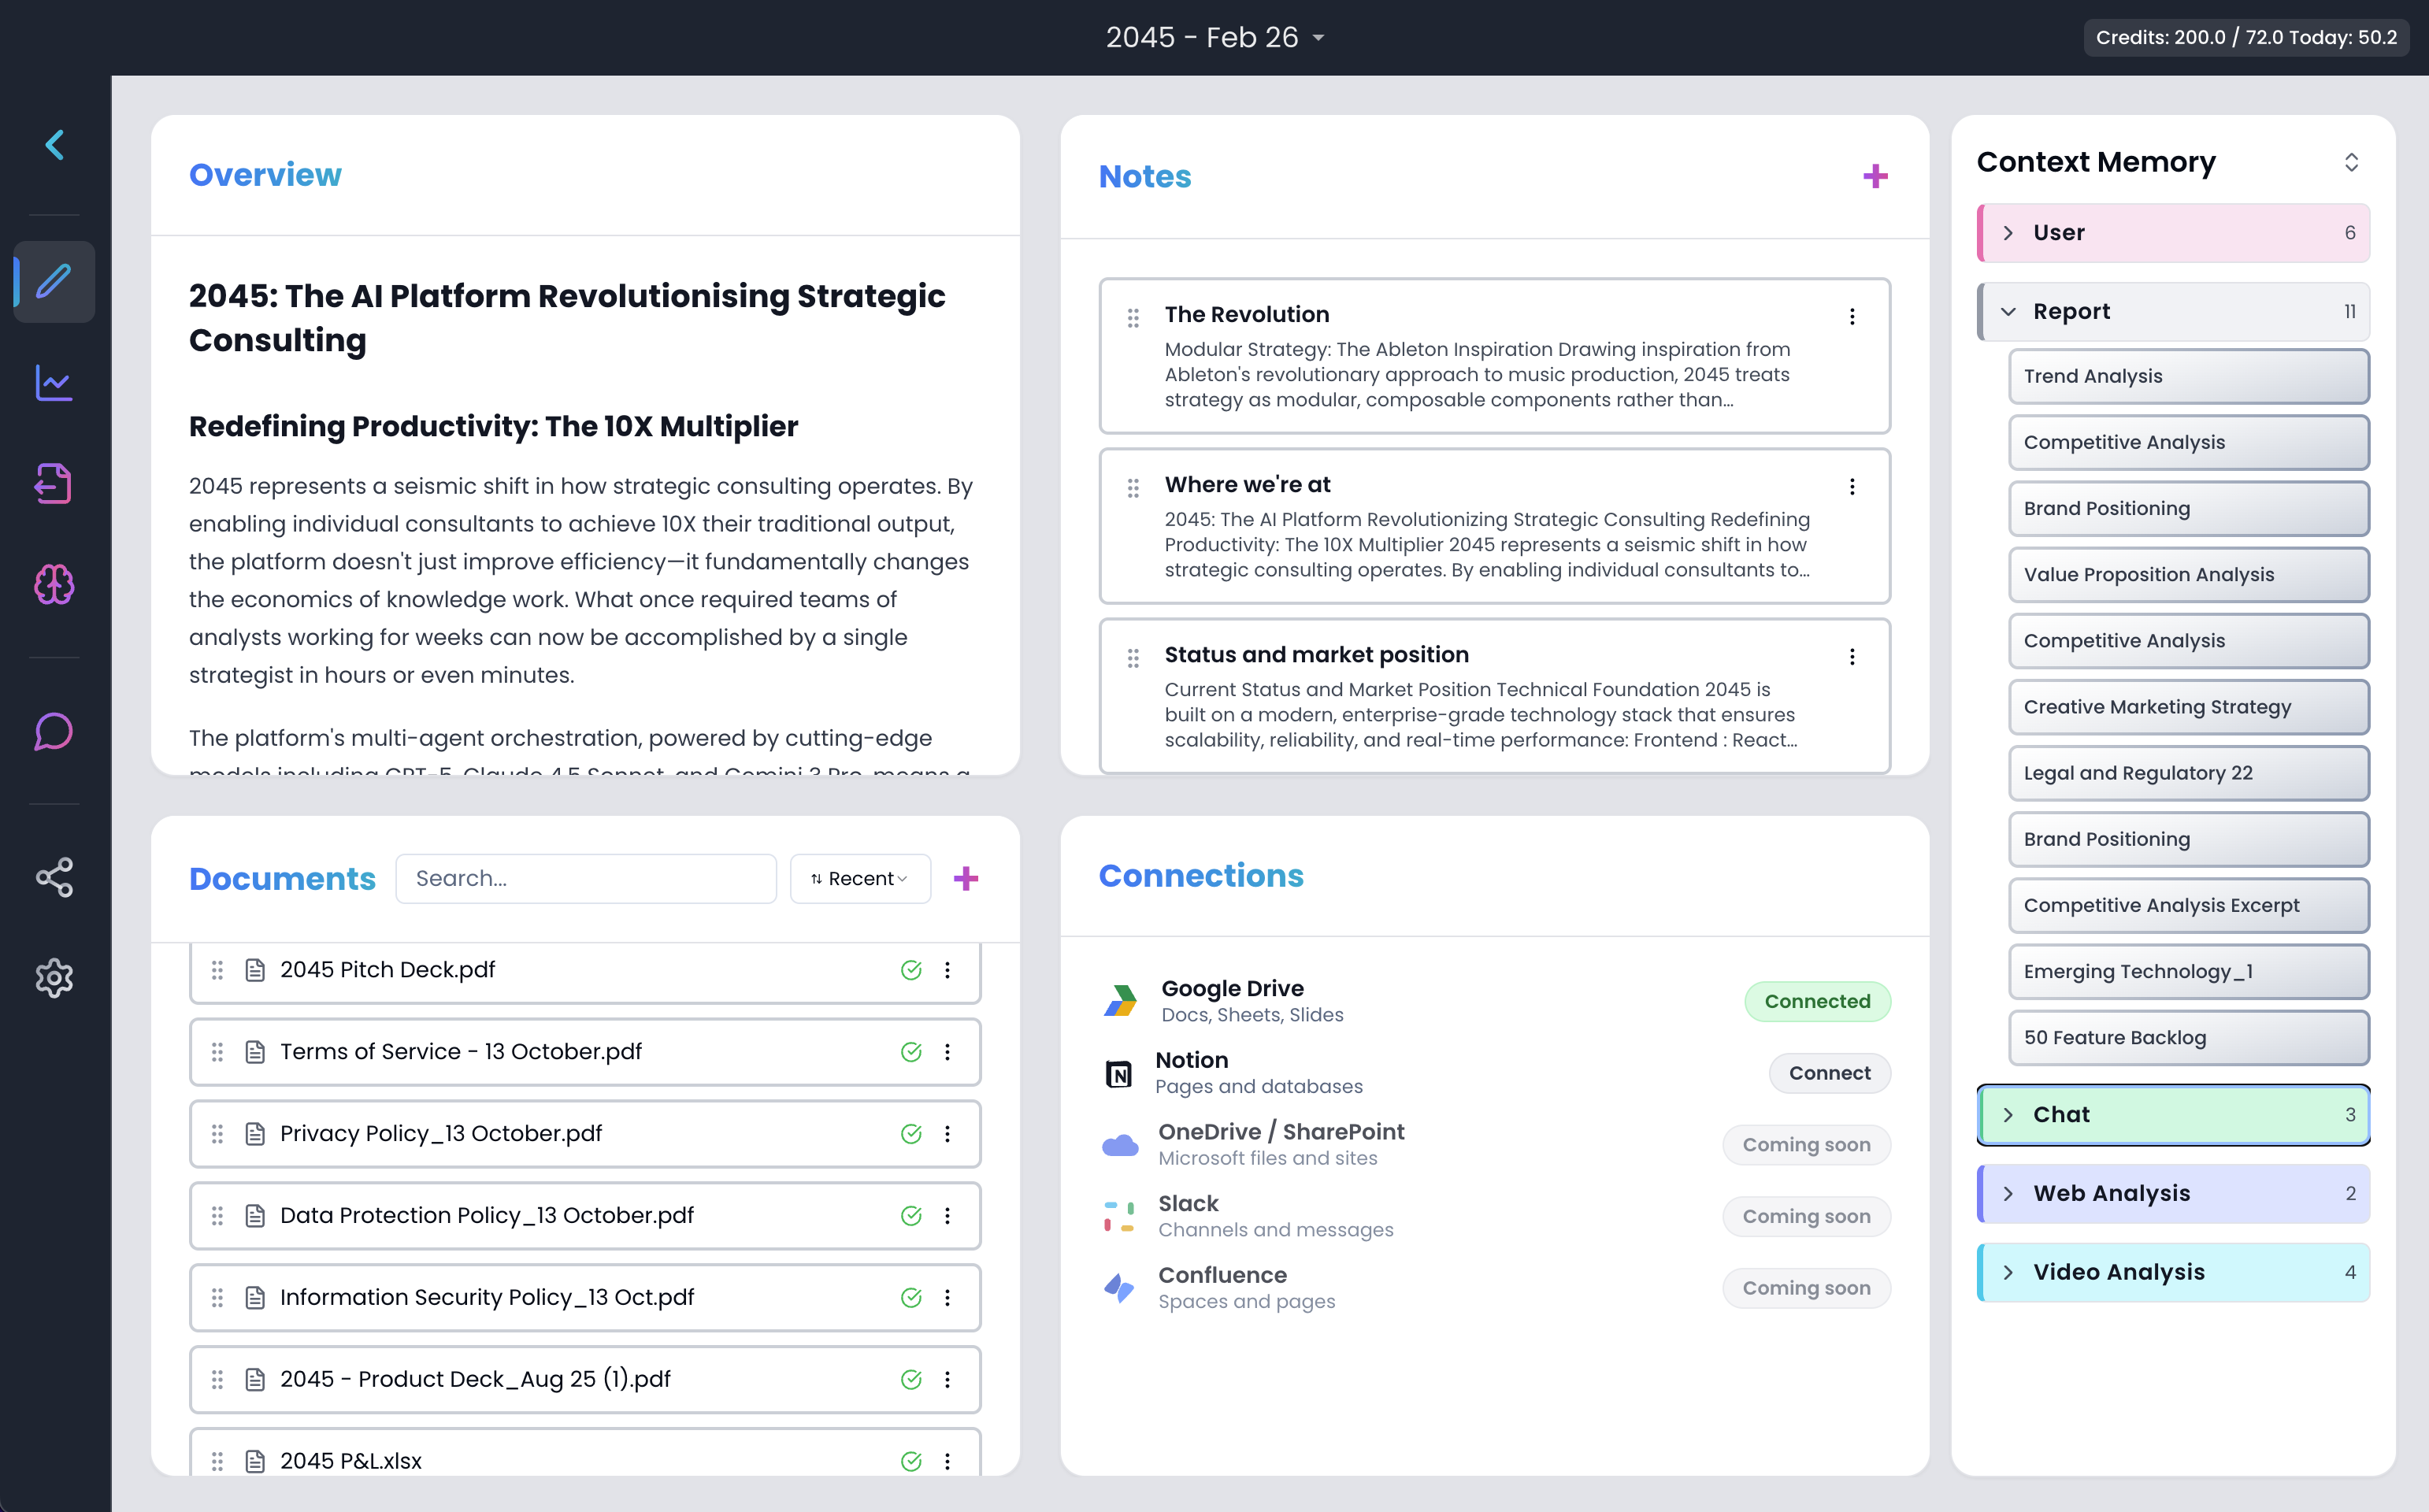Expand the Video Analysis section
The width and height of the screenshot is (2429, 1512).
pyautogui.click(x=2008, y=1273)
